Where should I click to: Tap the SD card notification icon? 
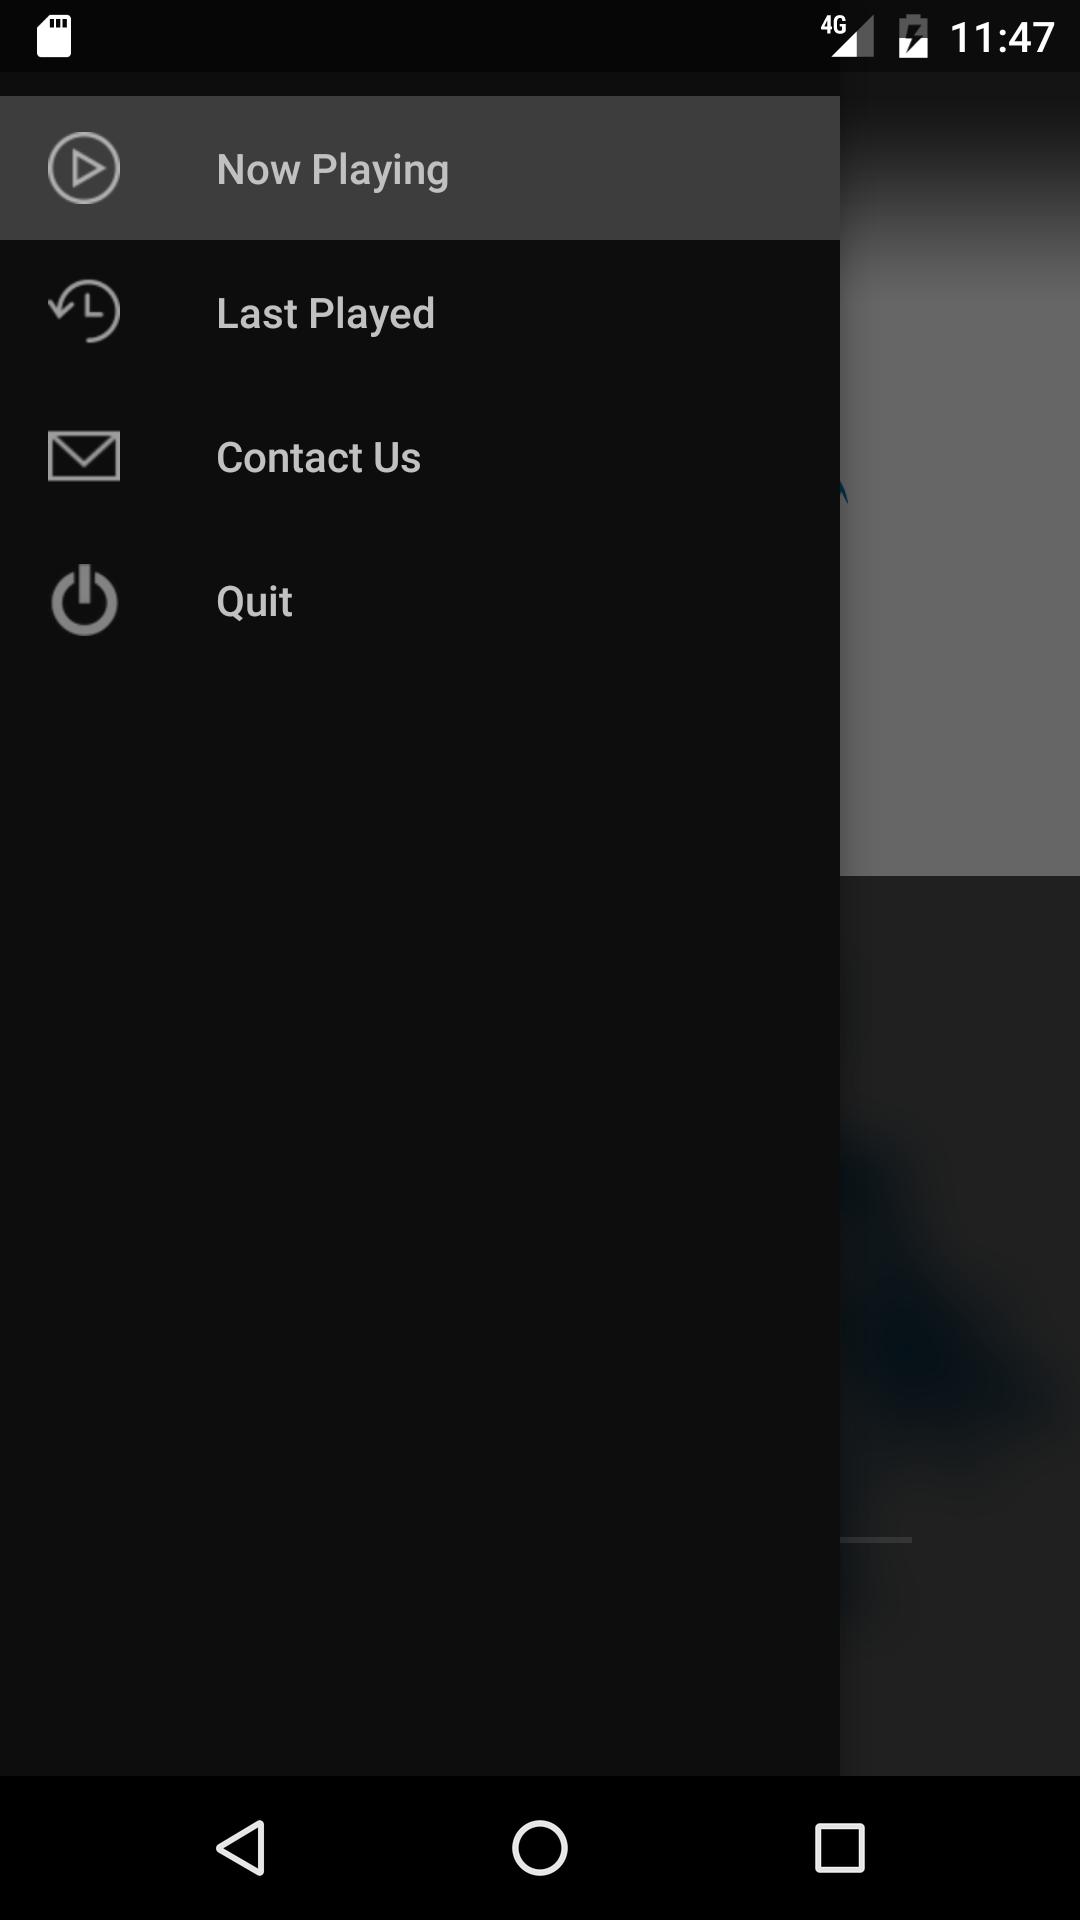point(54,37)
